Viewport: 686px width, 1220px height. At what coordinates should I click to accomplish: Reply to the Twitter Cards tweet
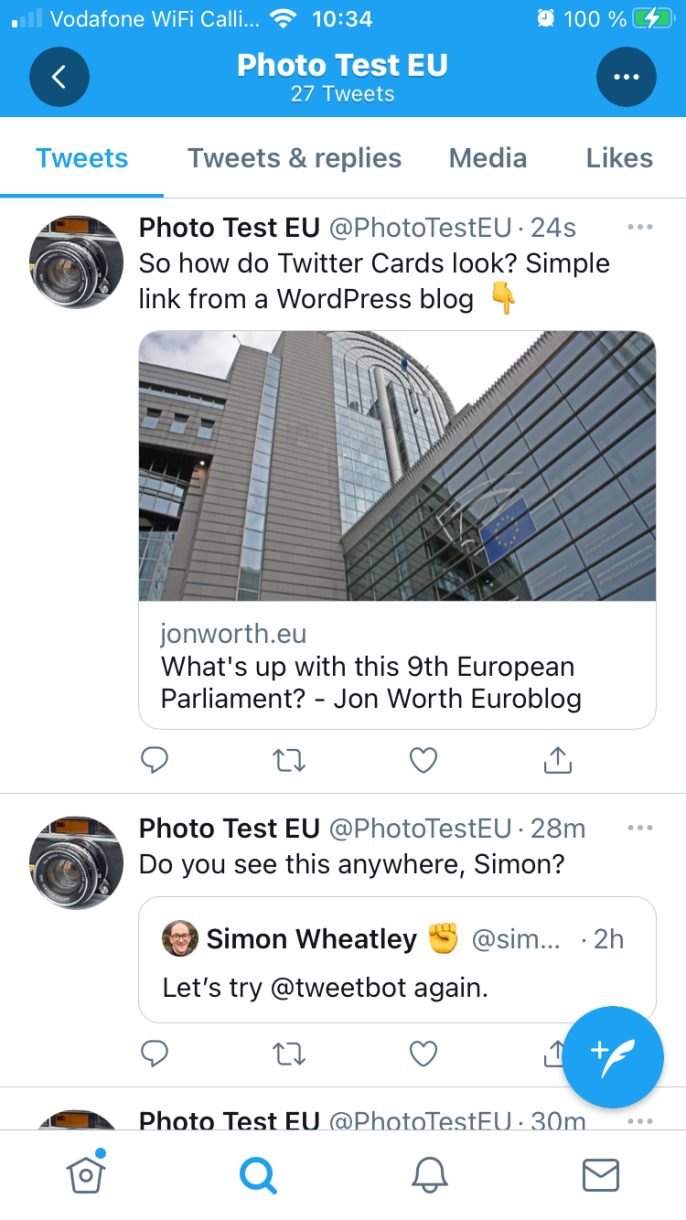154,761
